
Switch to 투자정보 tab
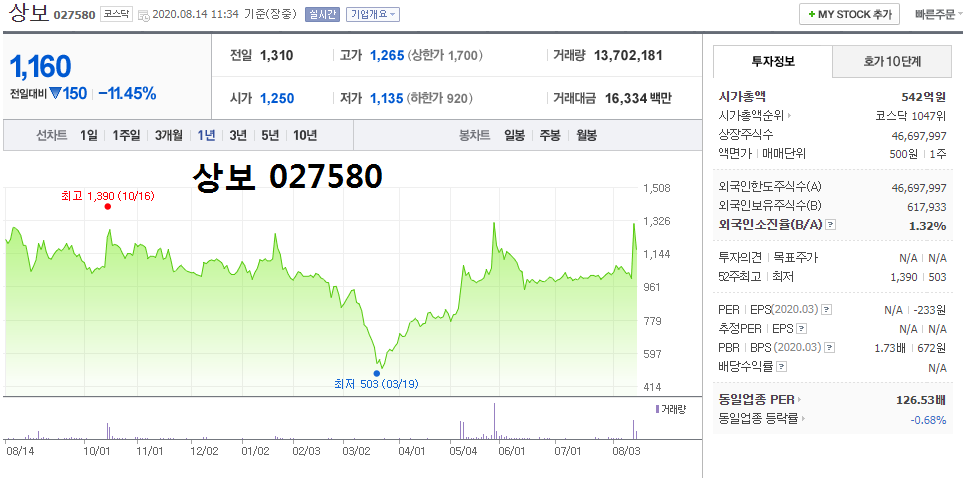point(773,61)
